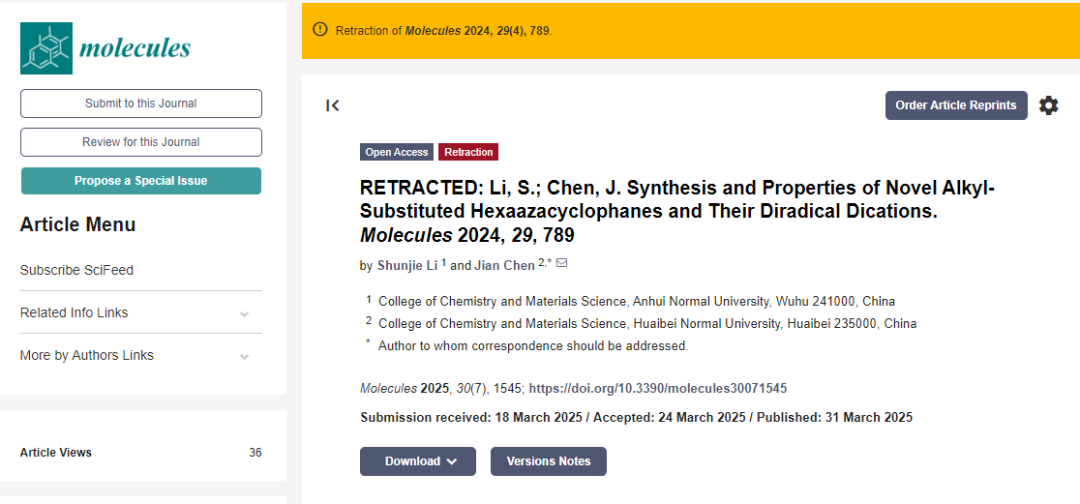Screen dimensions: 1080x504
Task: Collapse the sidebar with the arrow icon
Action: pyautogui.click(x=333, y=105)
